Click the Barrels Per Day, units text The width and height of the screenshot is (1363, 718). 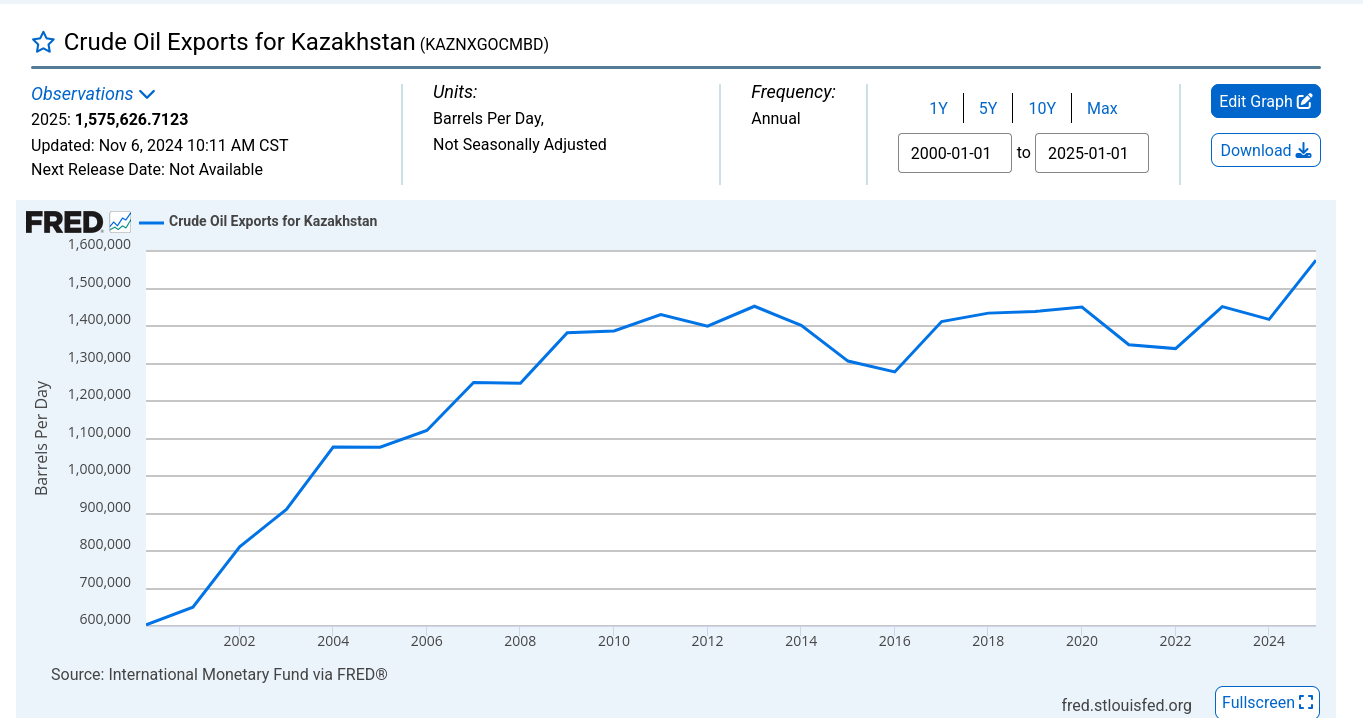coord(488,118)
